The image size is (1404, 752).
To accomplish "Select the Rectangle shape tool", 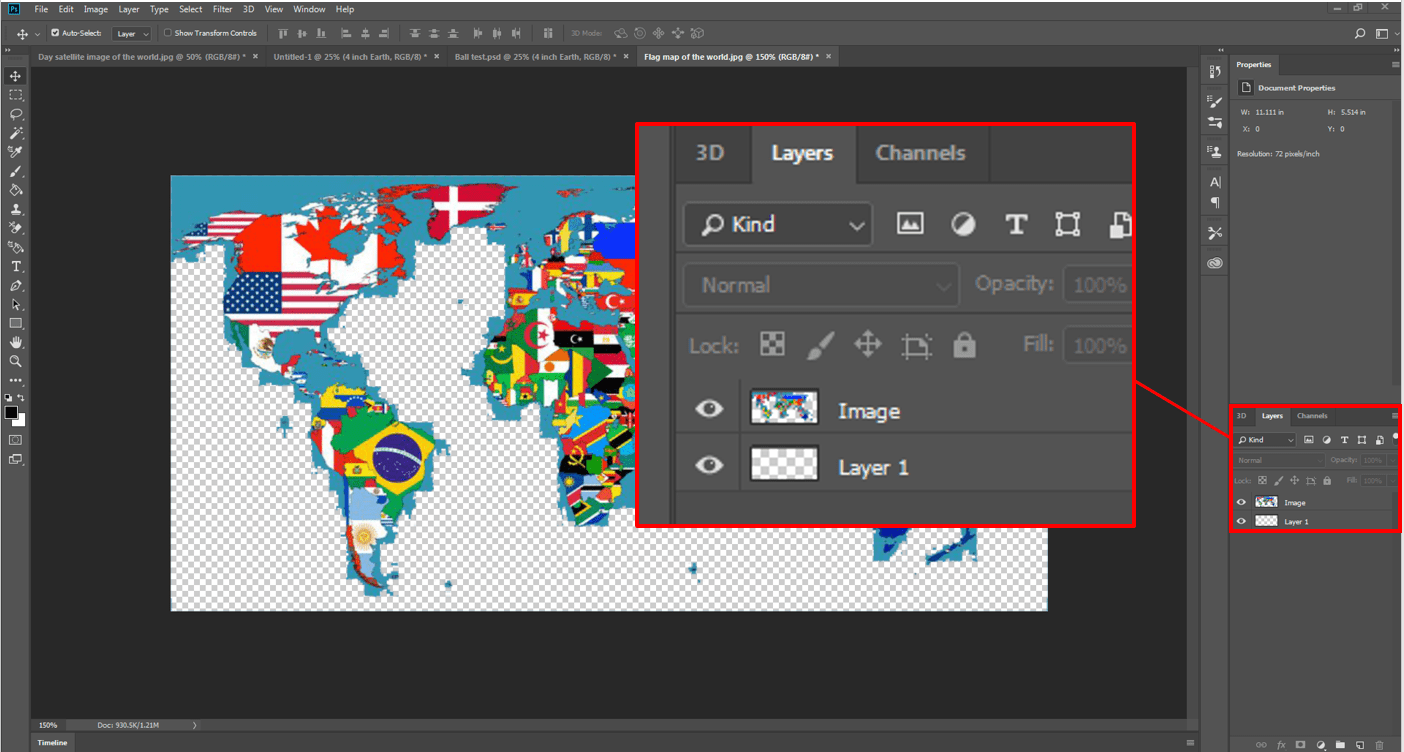I will tap(15, 323).
